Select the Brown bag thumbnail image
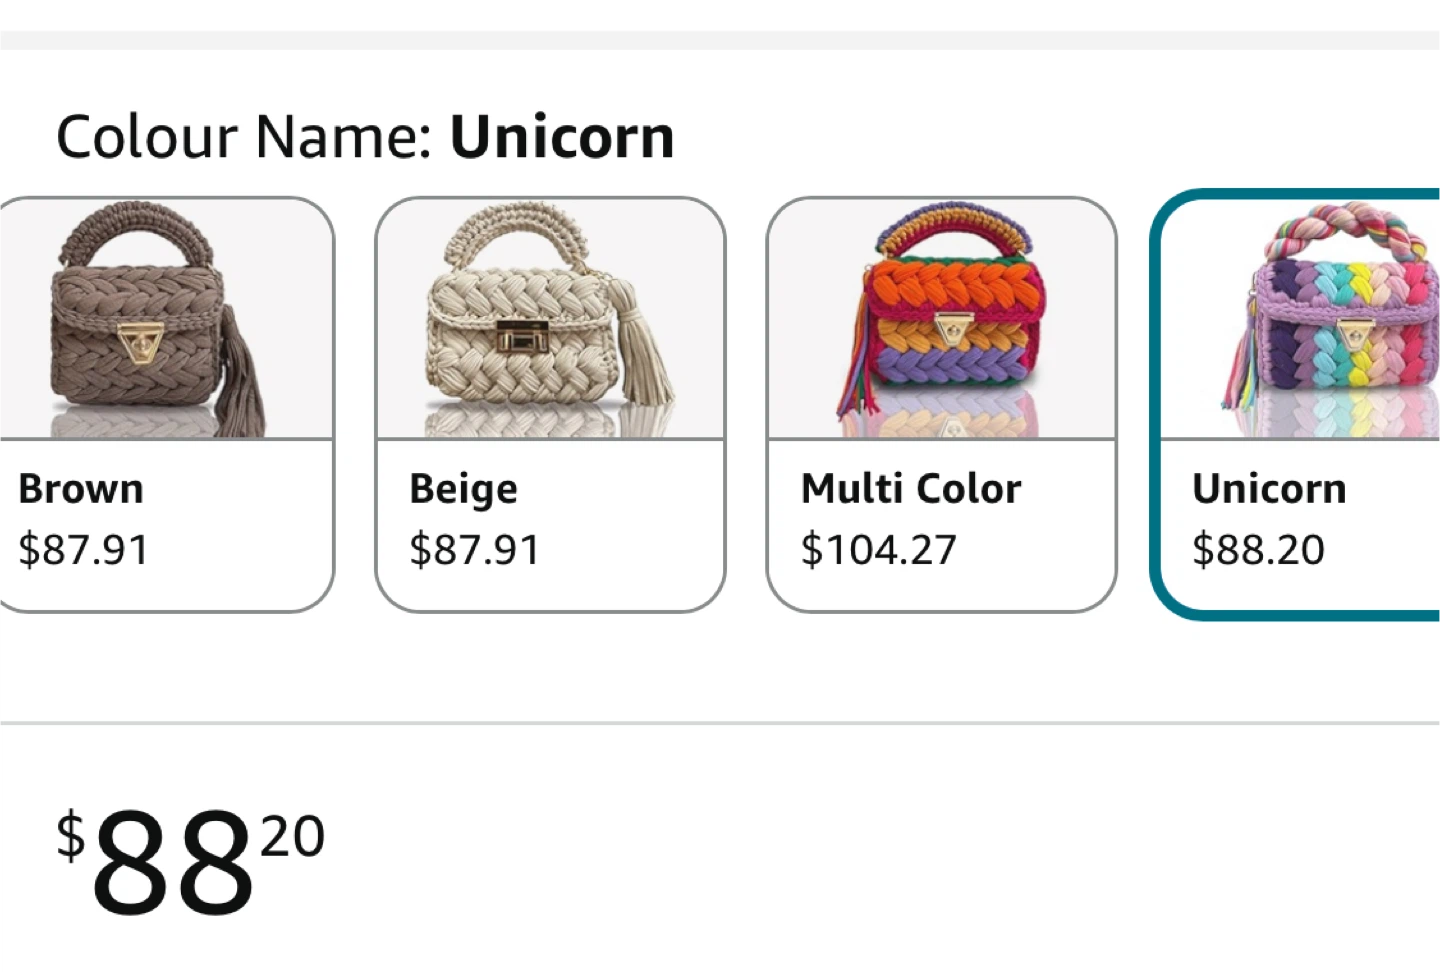This screenshot has width=1440, height=972. (x=160, y=320)
